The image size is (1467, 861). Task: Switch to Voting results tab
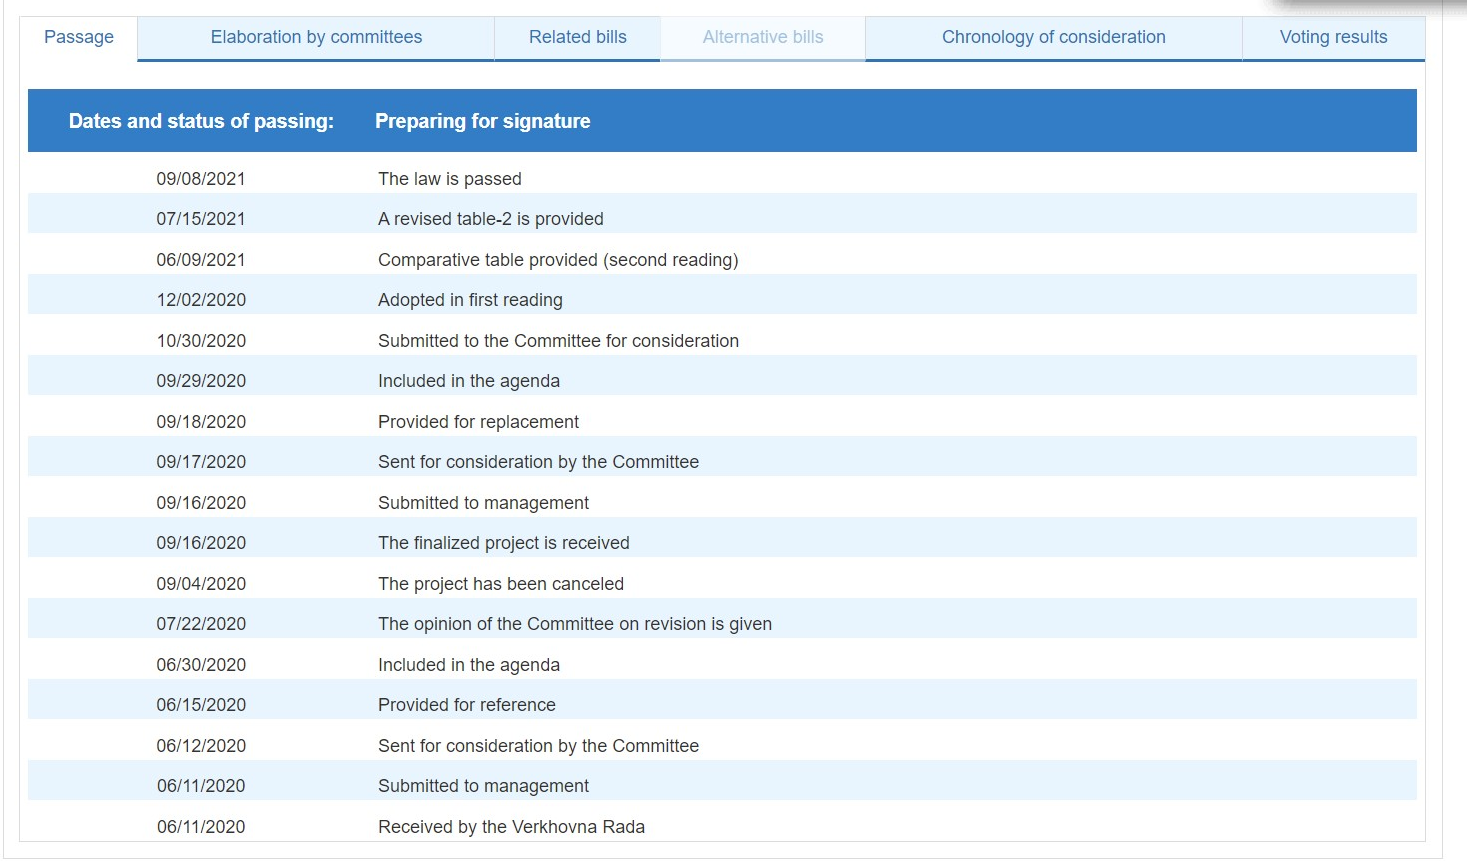click(x=1334, y=38)
